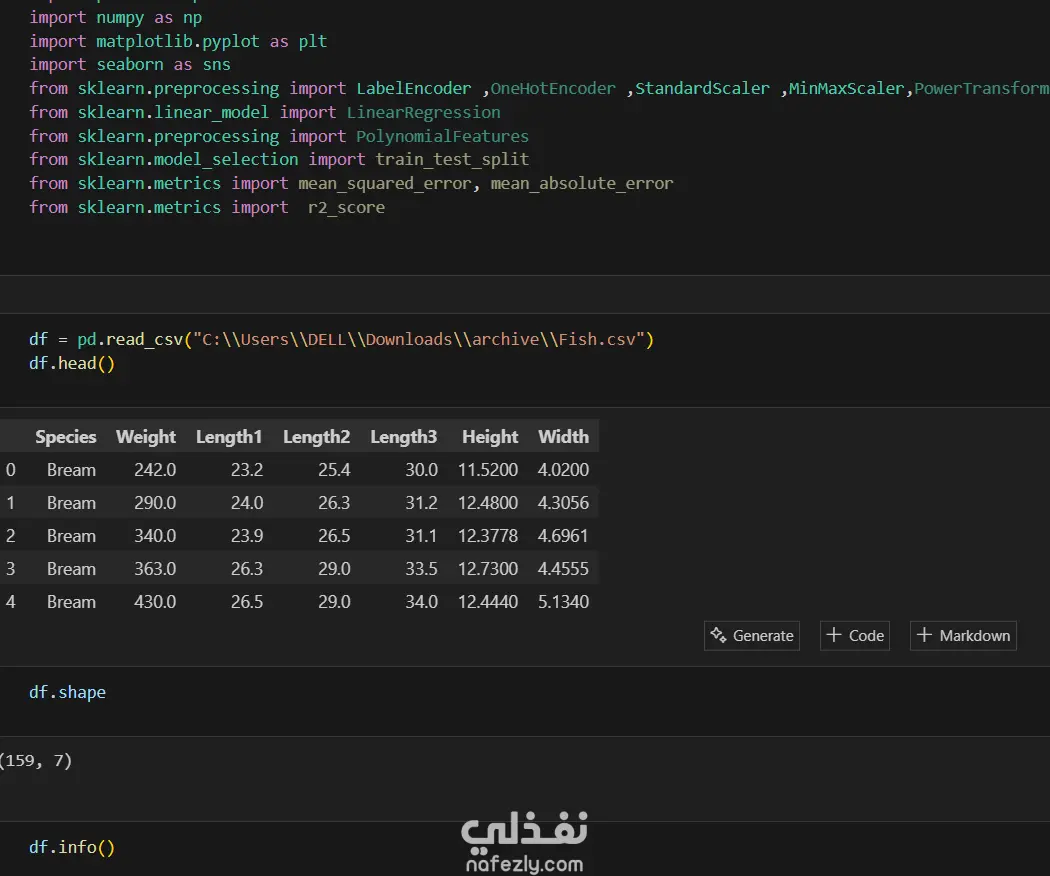Focus the df.shape code cell
Screen dimensions: 1050x876
pos(68,692)
